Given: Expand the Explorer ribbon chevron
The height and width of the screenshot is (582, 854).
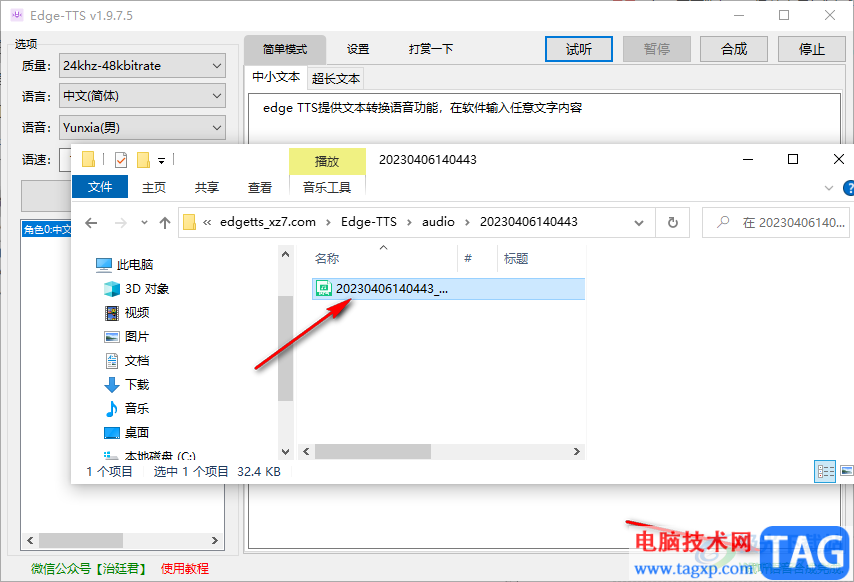Looking at the screenshot, I should 829,188.
